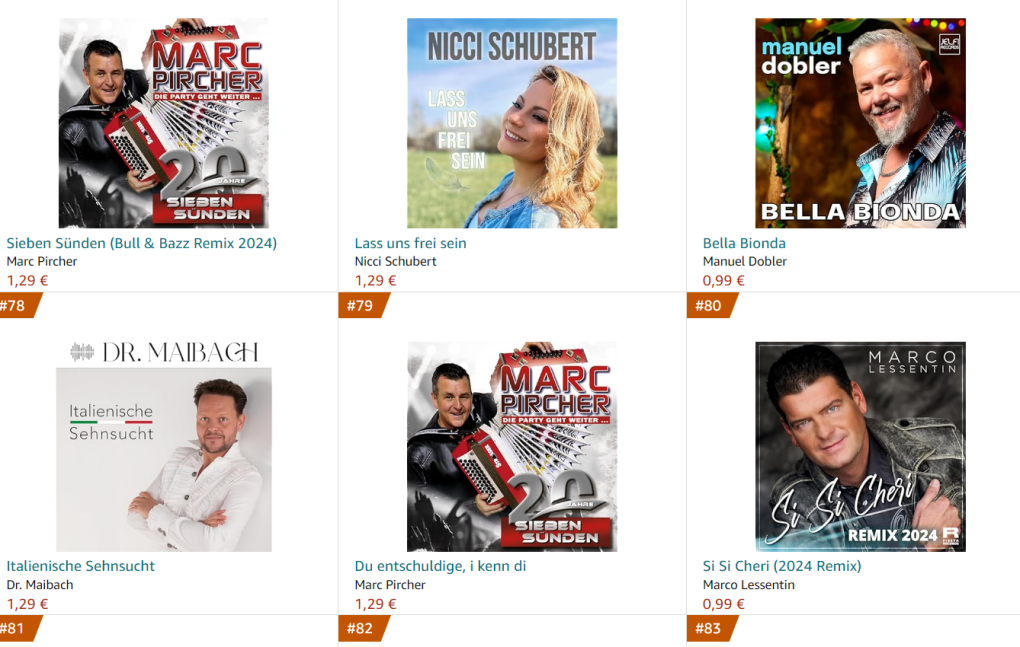Click artist name Marco Lessentin

tap(749, 585)
